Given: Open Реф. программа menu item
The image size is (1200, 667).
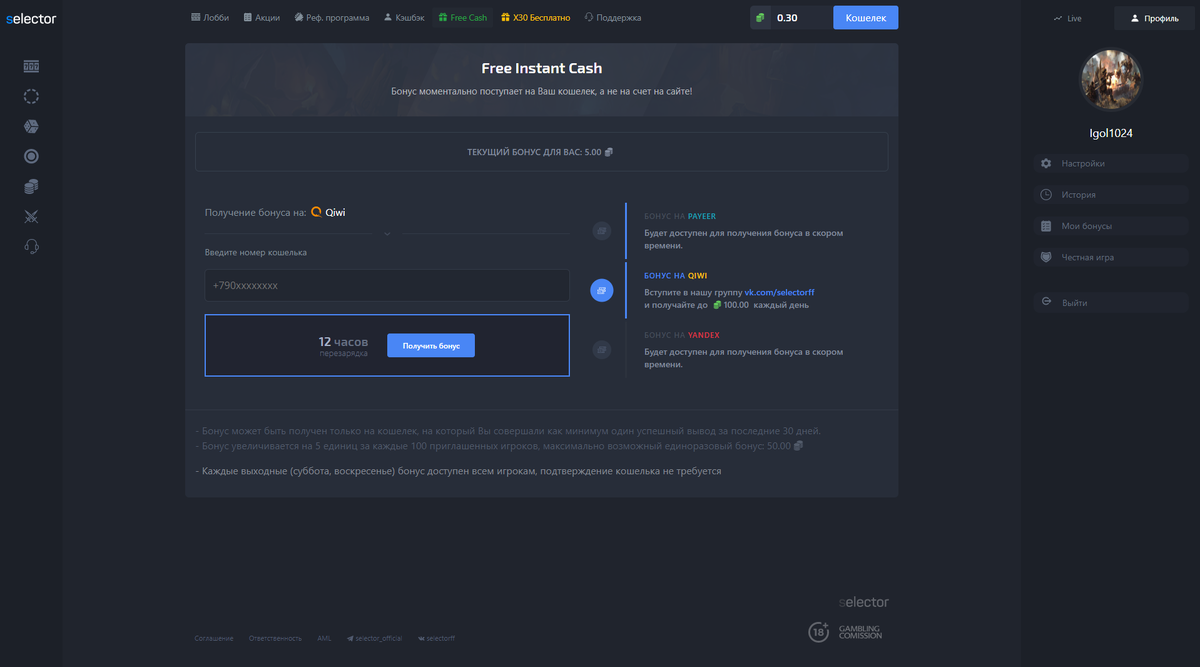Looking at the screenshot, I should [332, 18].
